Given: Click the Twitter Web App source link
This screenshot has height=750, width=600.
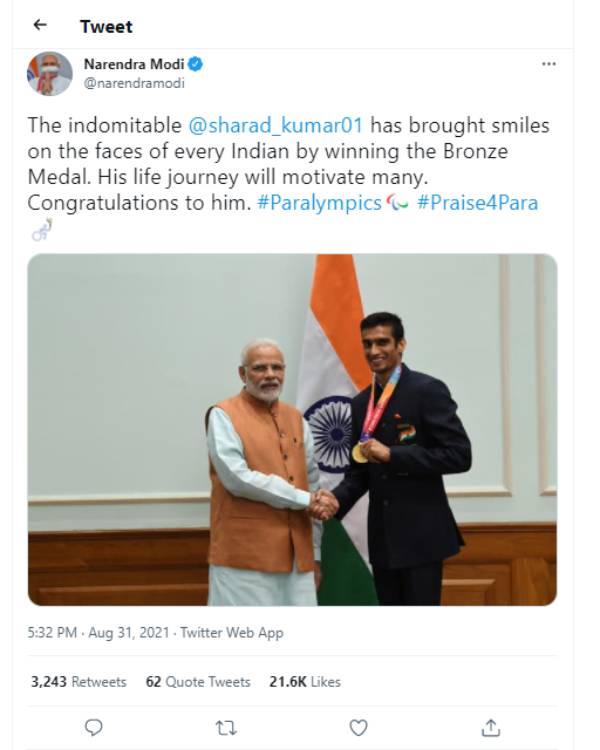Looking at the screenshot, I should pos(232,632).
